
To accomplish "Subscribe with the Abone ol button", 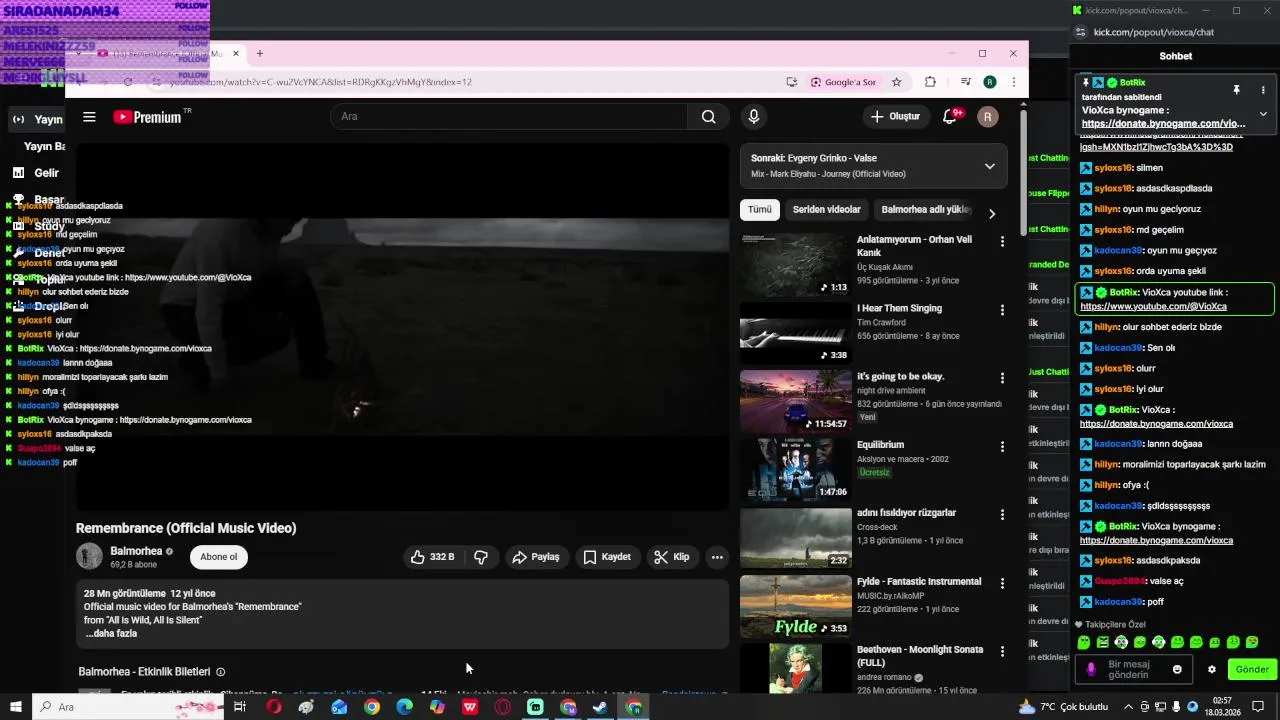I will click(x=219, y=557).
